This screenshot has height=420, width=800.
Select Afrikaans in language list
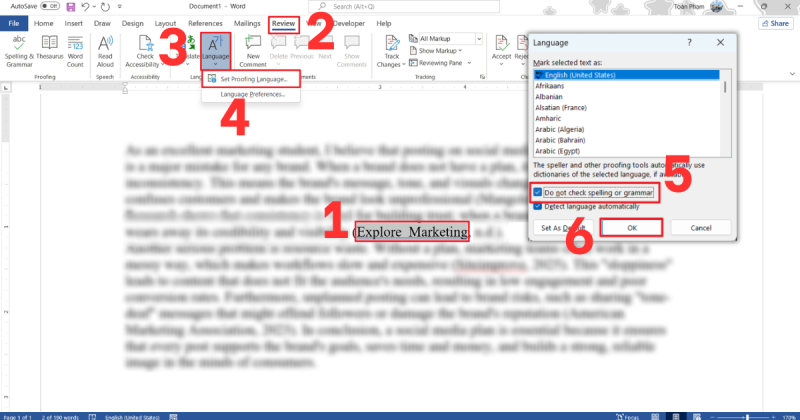627,86
